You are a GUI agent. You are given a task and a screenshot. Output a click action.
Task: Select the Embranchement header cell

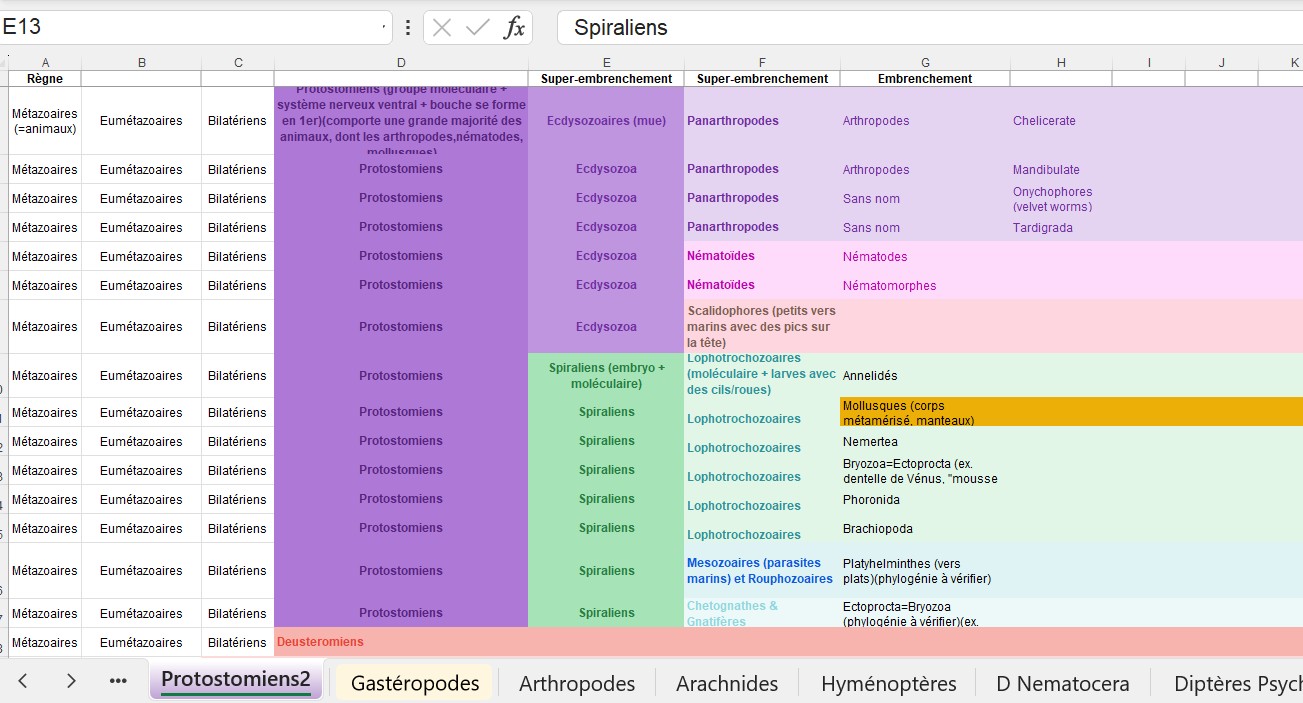pyautogui.click(x=925, y=79)
